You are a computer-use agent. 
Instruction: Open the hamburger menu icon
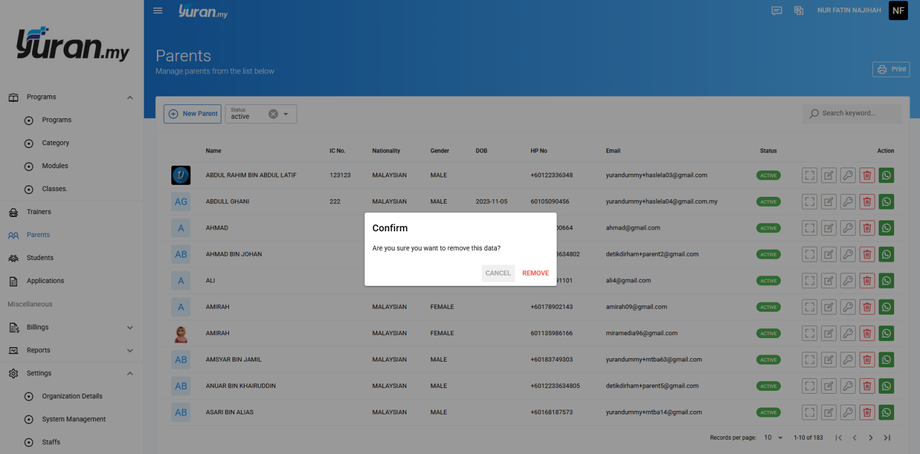(x=158, y=11)
